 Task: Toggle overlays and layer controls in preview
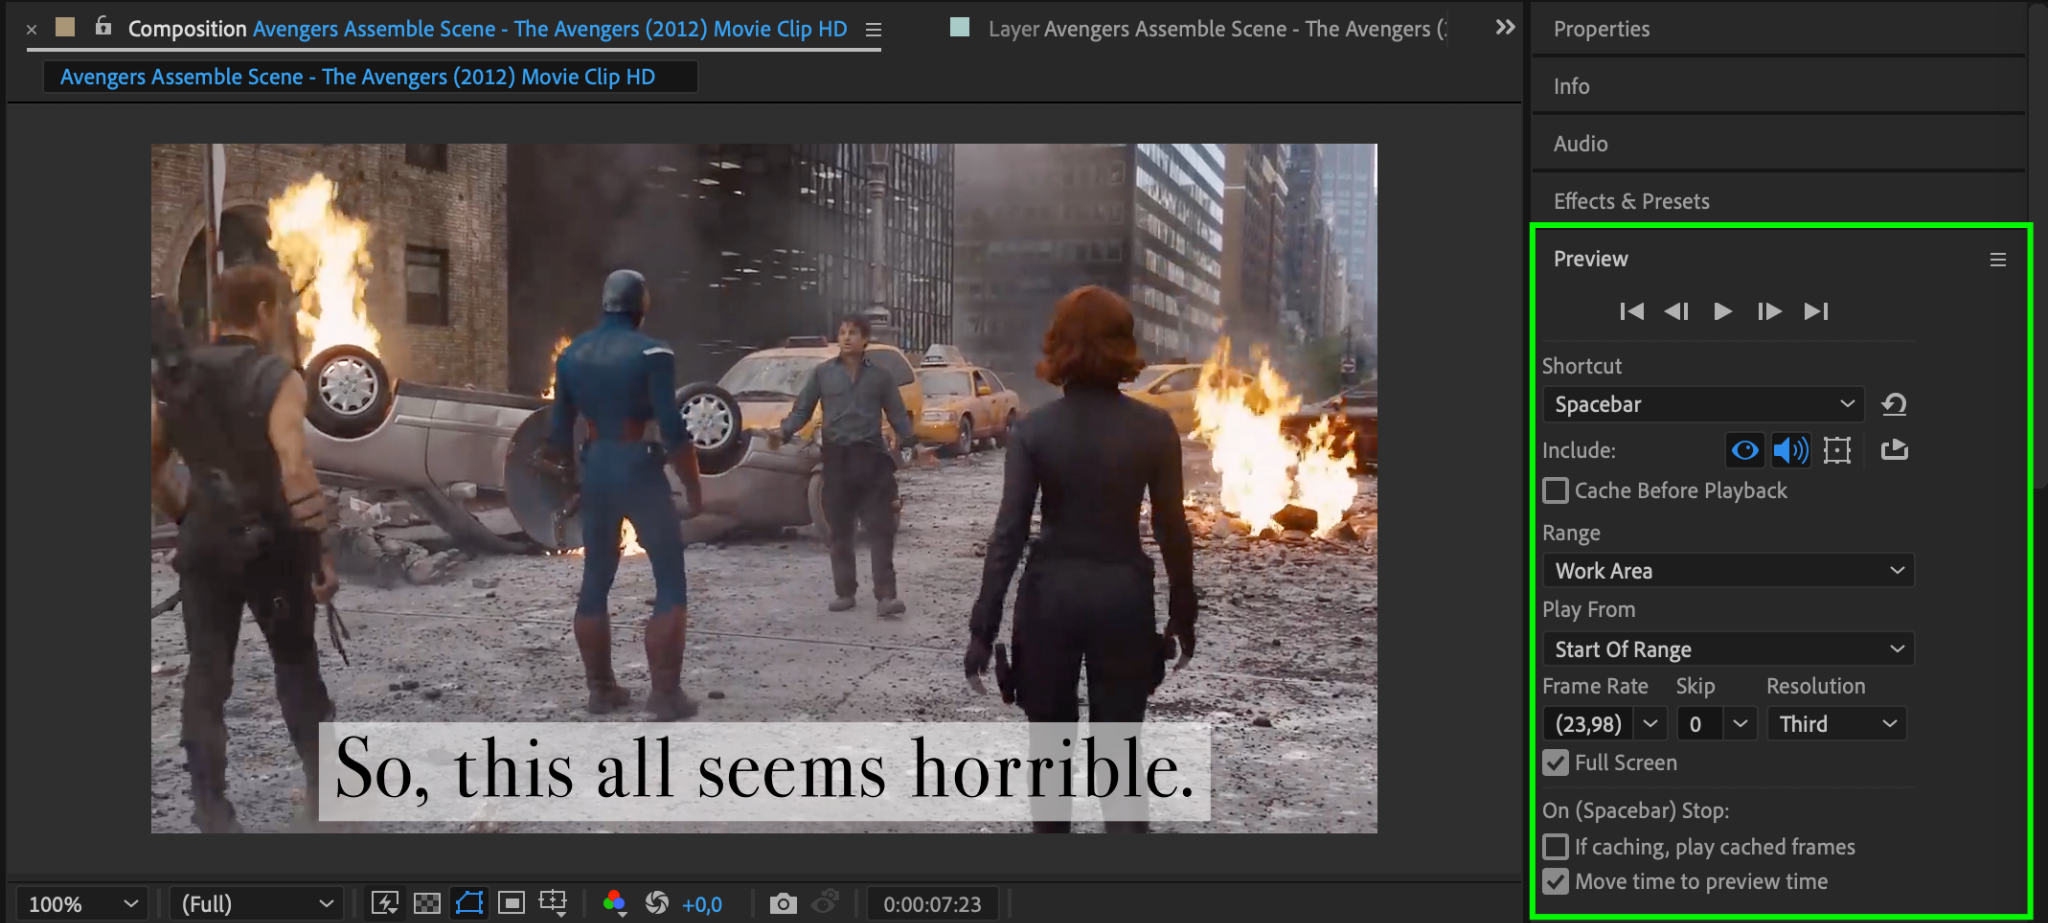(x=1837, y=450)
